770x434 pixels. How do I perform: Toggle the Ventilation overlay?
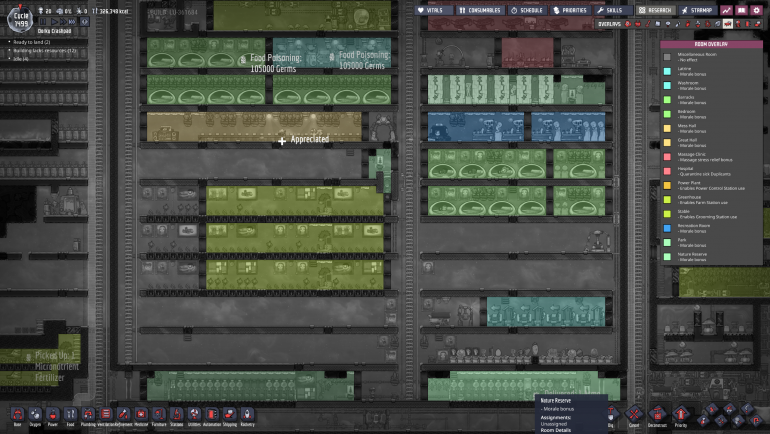[x=688, y=24]
